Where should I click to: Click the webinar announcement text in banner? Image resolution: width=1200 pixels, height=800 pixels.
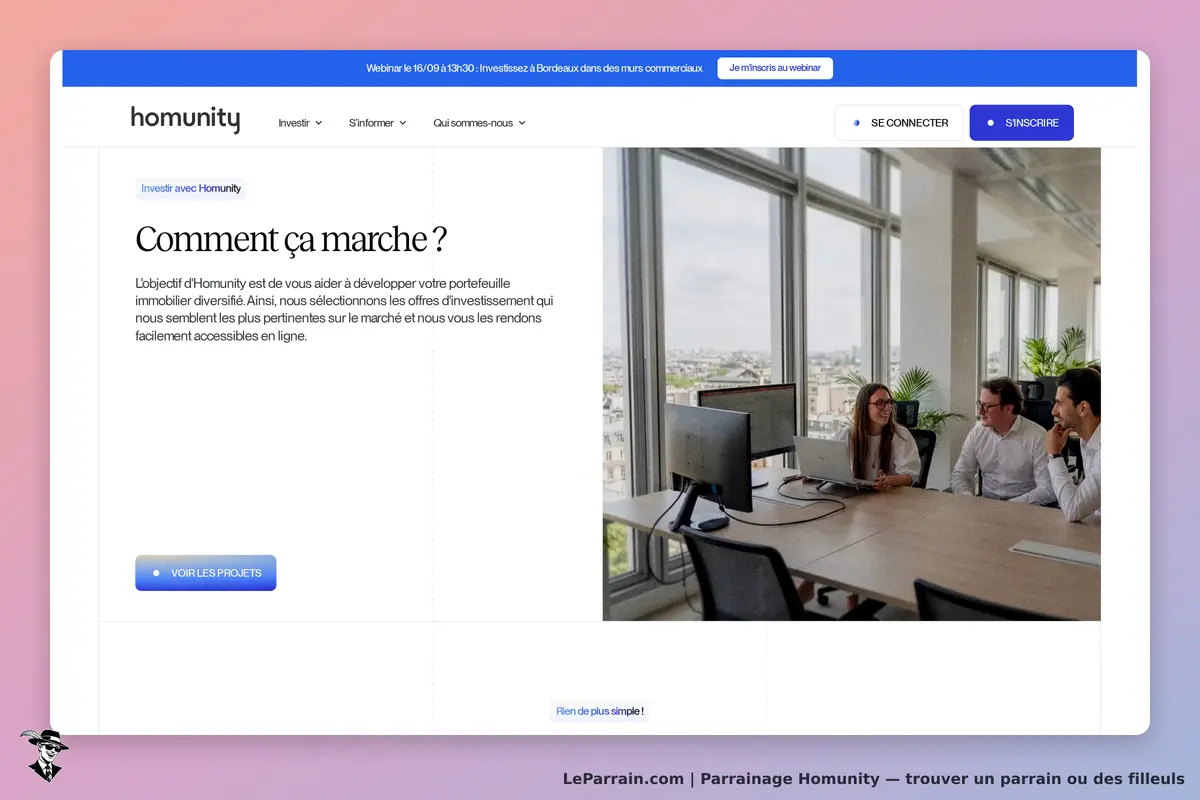534,68
